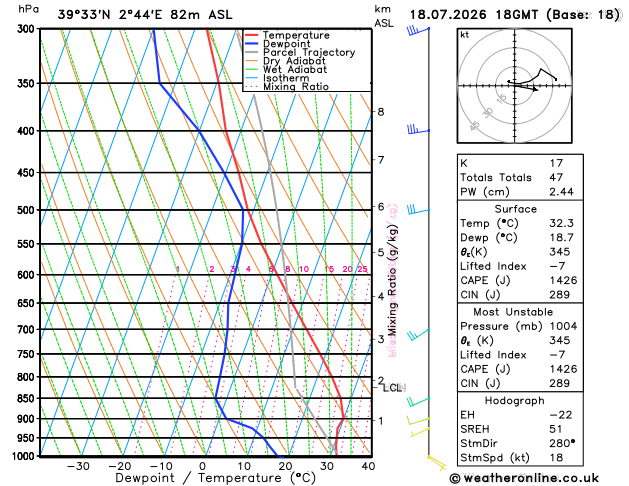
Task: Click the green wind barb at 850 hPa
Action: [x=418, y=401]
